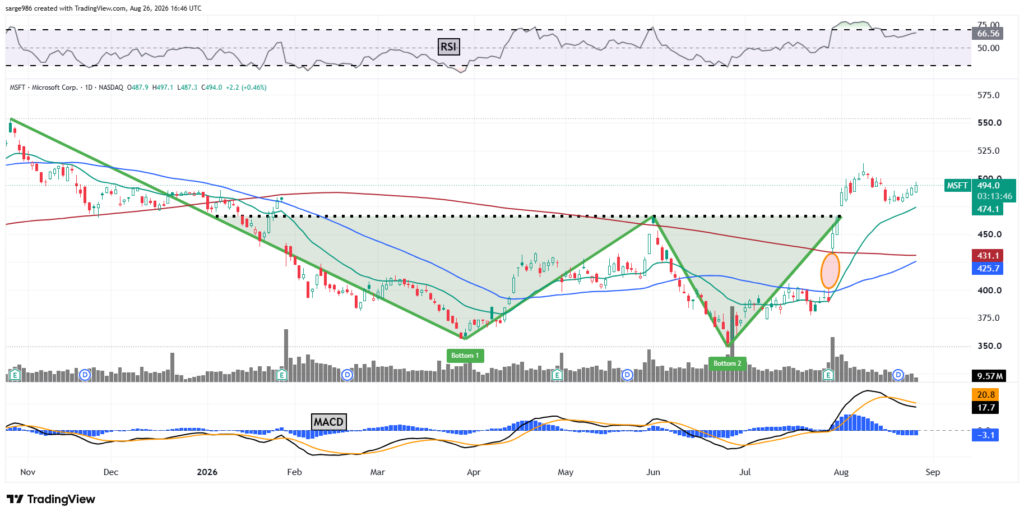Click the earnings E marker in late January
Viewport: 1024px width, 516px height.
coord(282,375)
